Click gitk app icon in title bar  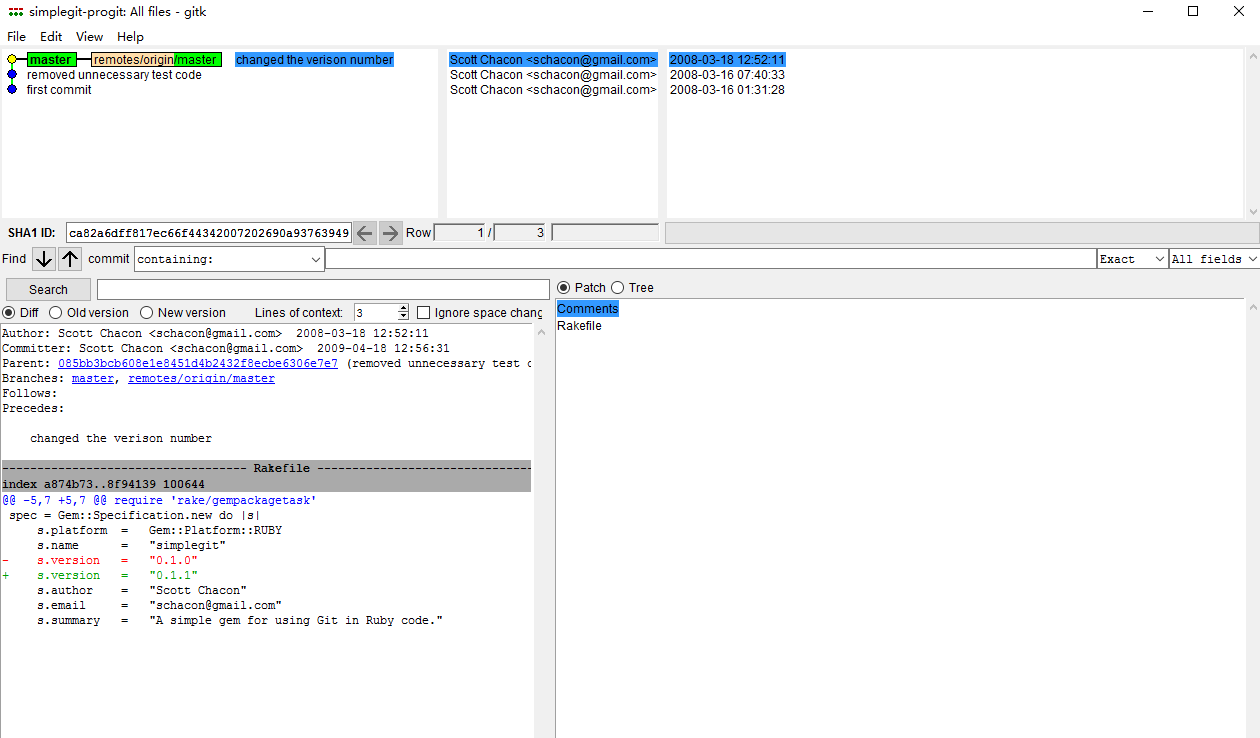[15, 12]
